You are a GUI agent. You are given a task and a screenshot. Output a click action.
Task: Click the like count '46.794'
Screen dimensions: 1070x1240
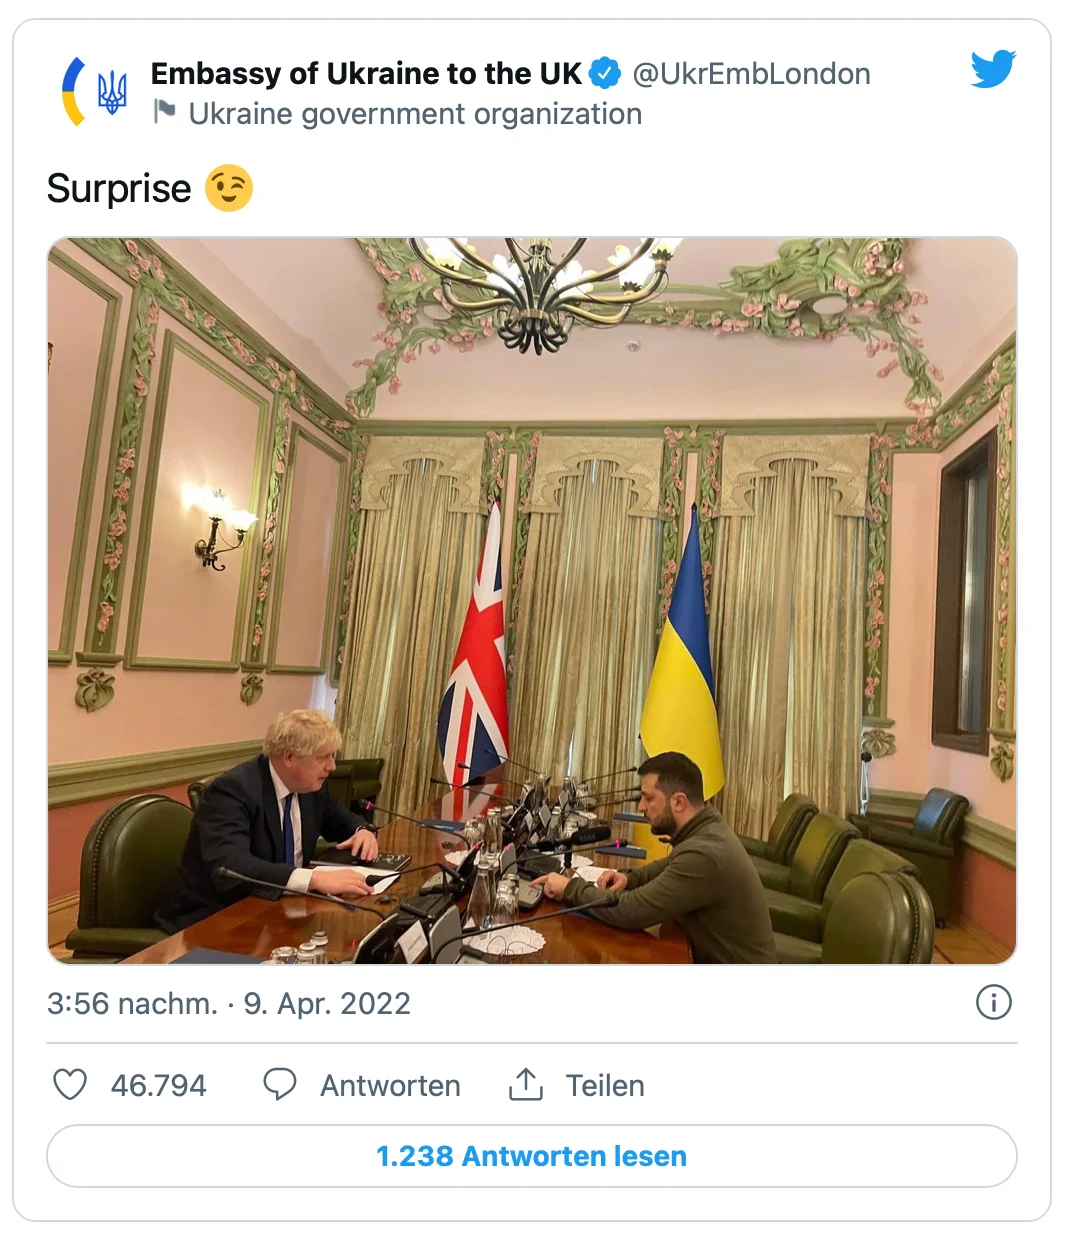[x=158, y=1084]
